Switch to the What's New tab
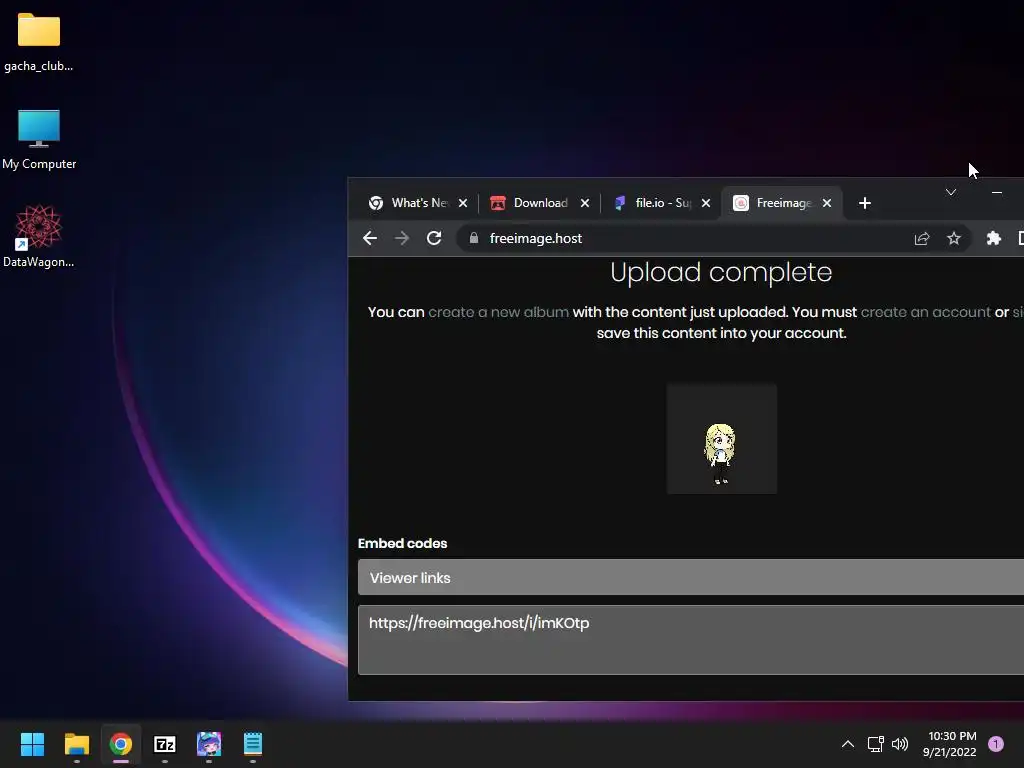The height and width of the screenshot is (768, 1024). pos(419,203)
